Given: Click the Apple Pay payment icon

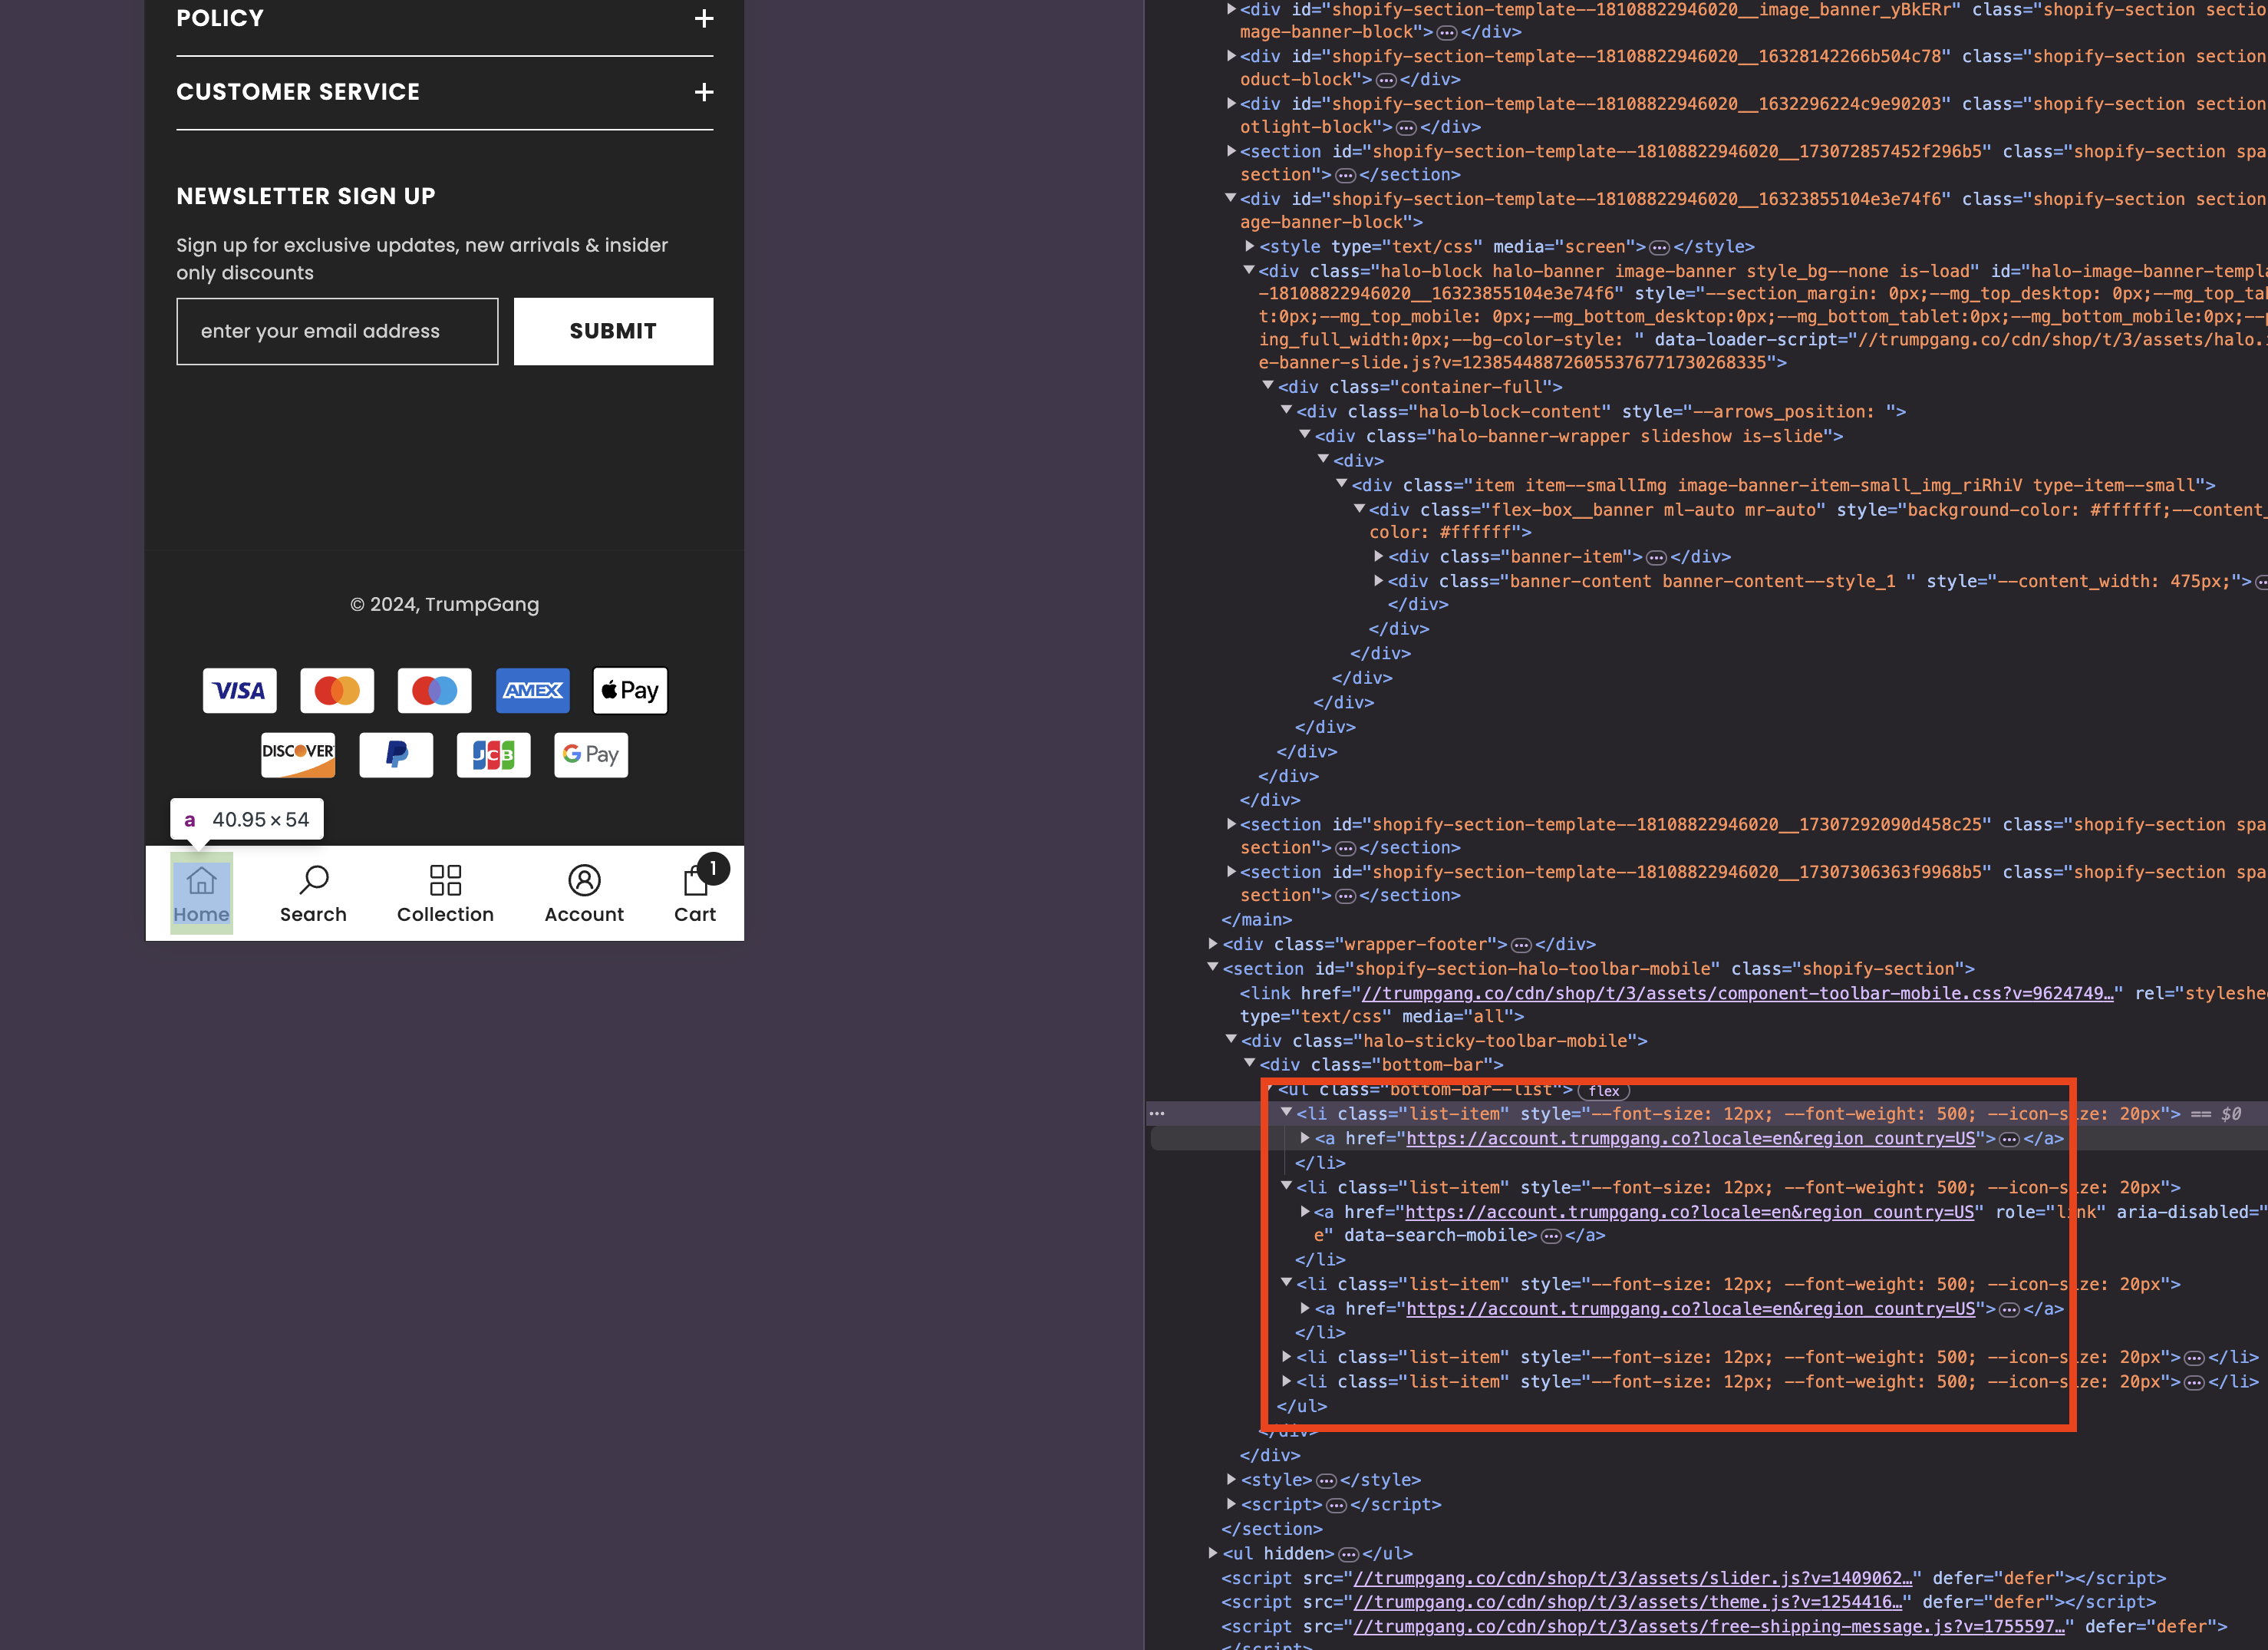Looking at the screenshot, I should [630, 691].
